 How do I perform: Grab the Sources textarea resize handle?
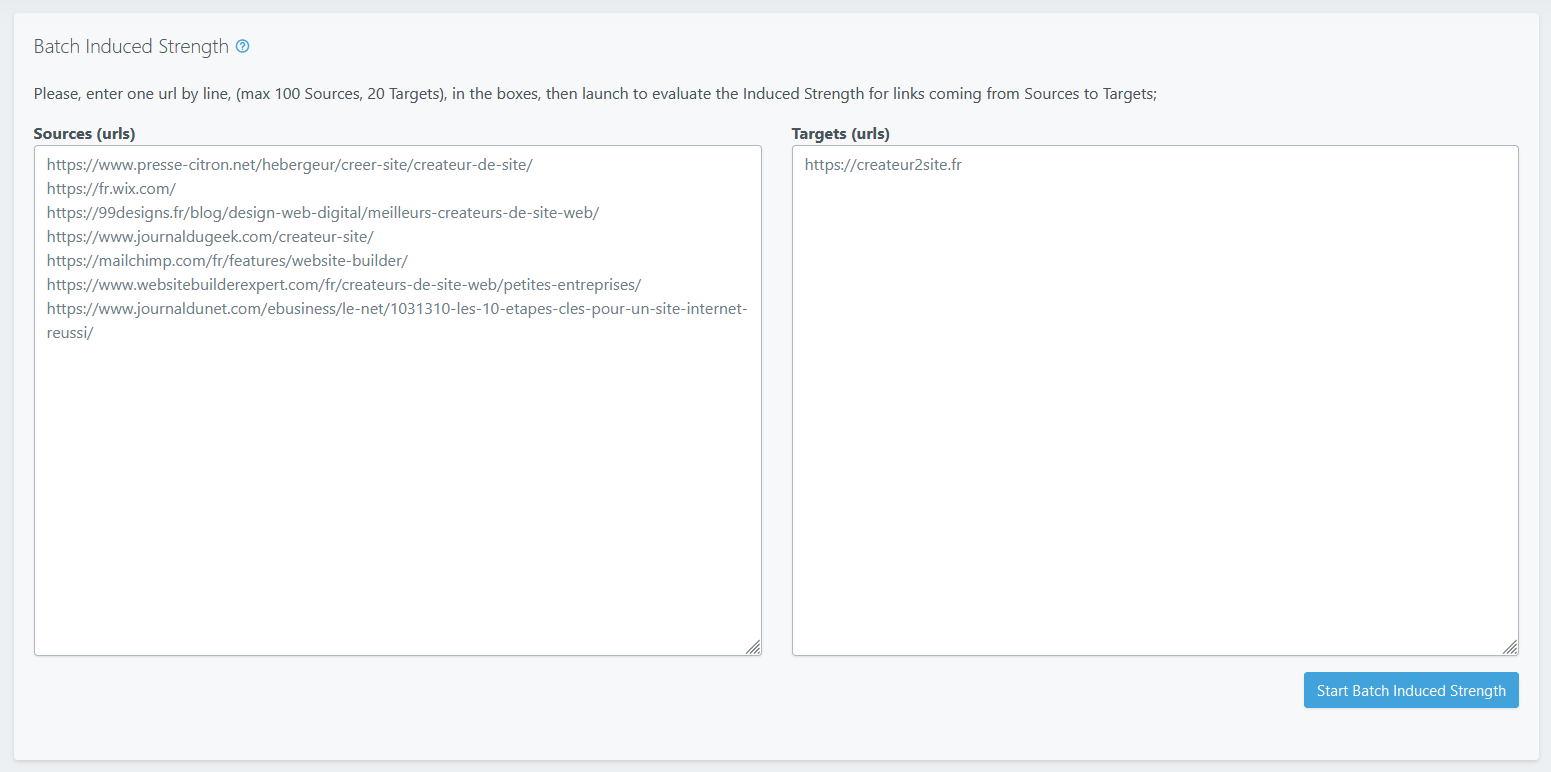coord(752,647)
